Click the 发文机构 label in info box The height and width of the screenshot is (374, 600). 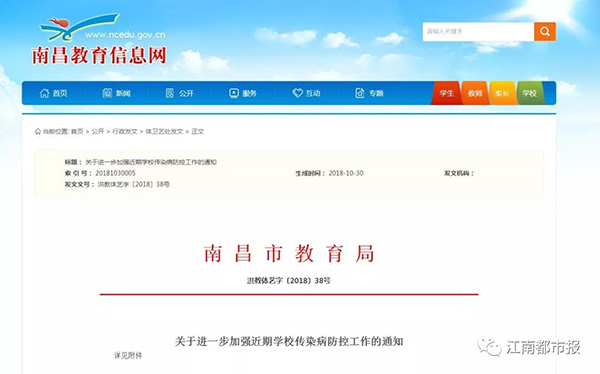click(459, 173)
